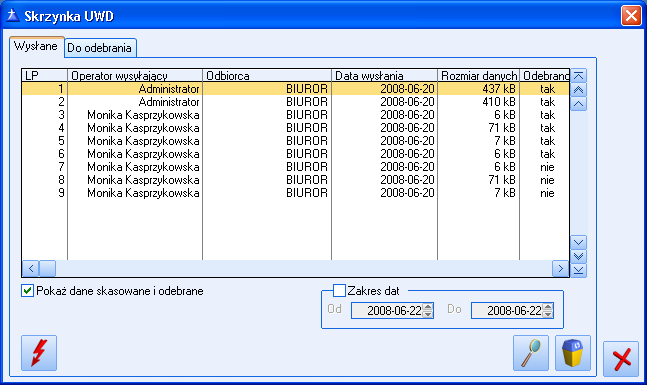Jump to last record arrow button
Image resolution: width=647 pixels, height=385 pixels.
[579, 270]
